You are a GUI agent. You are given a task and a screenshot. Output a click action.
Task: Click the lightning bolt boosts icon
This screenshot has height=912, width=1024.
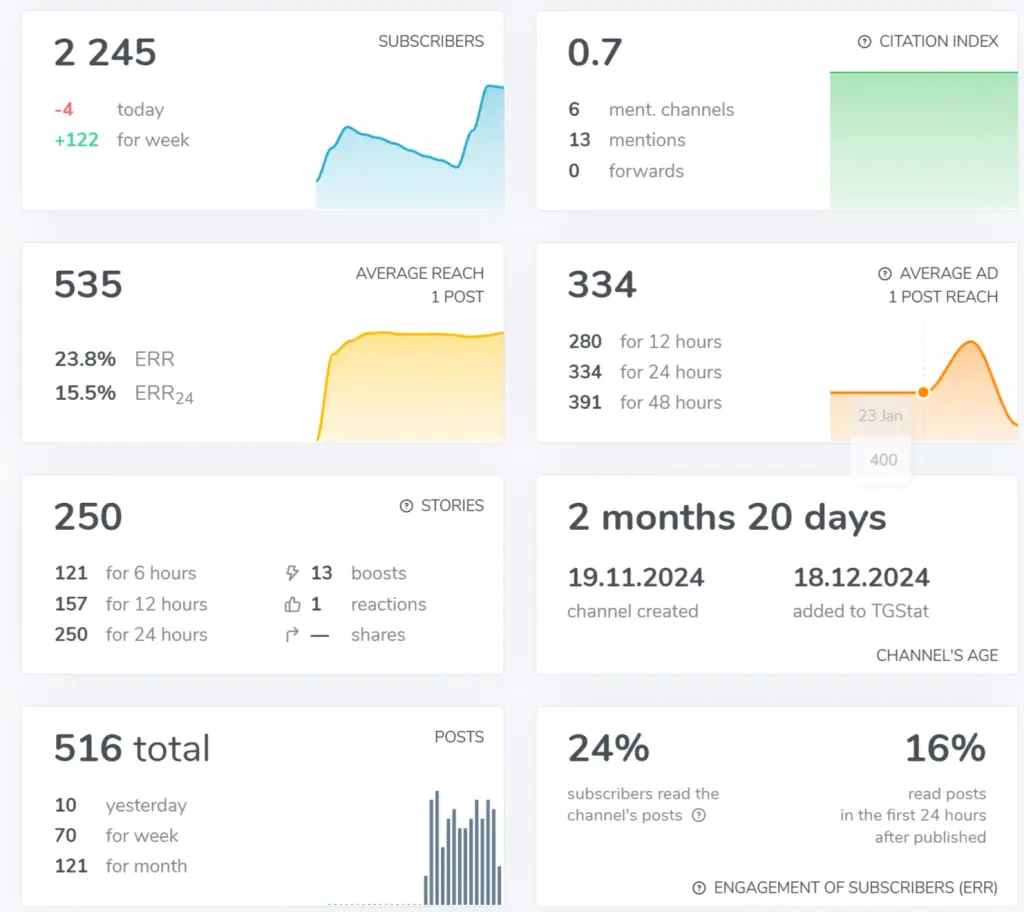coord(292,573)
